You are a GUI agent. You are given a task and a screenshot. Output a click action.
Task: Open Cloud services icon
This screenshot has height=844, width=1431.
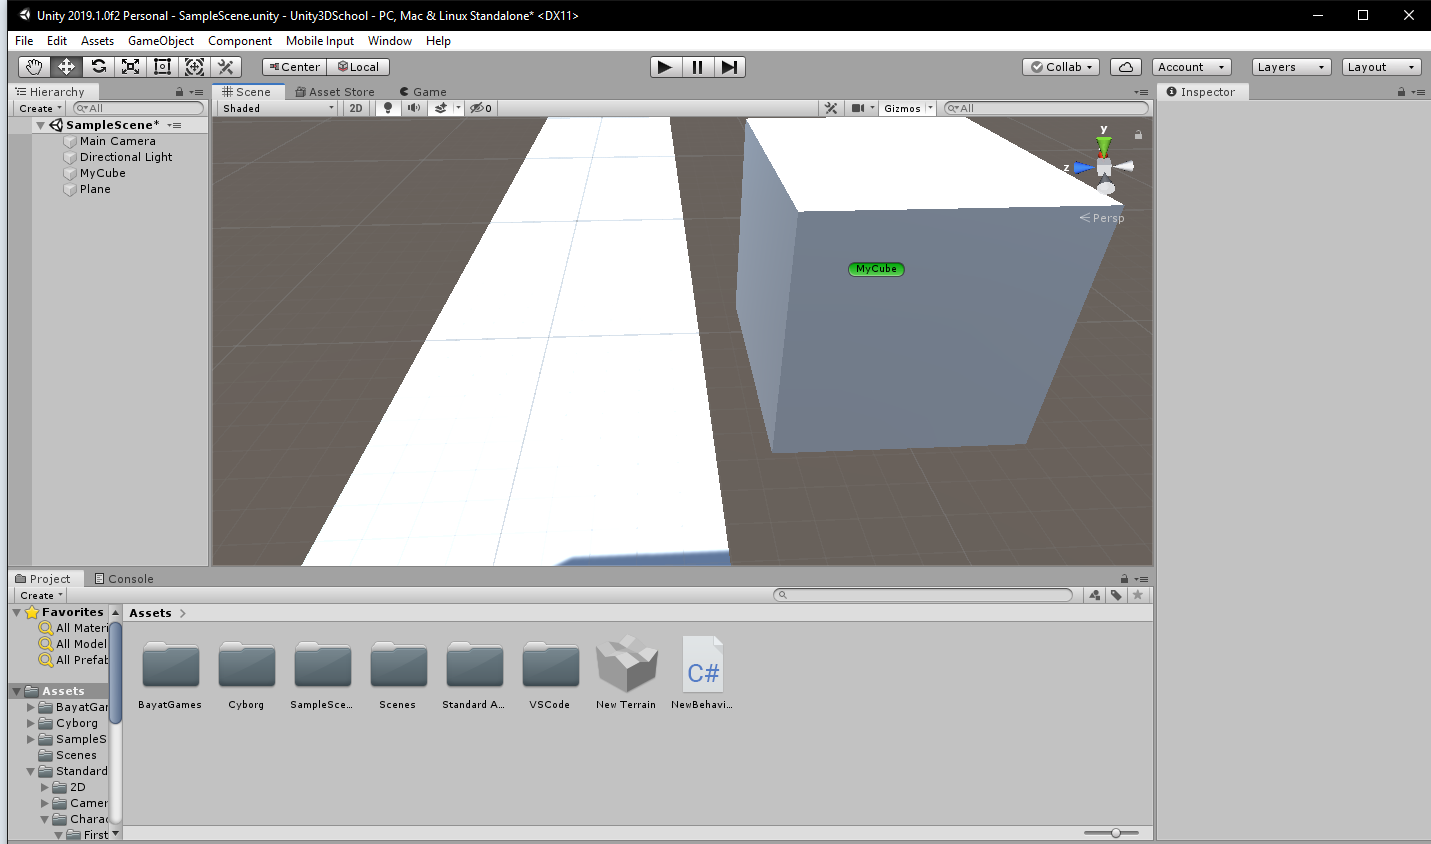1126,67
